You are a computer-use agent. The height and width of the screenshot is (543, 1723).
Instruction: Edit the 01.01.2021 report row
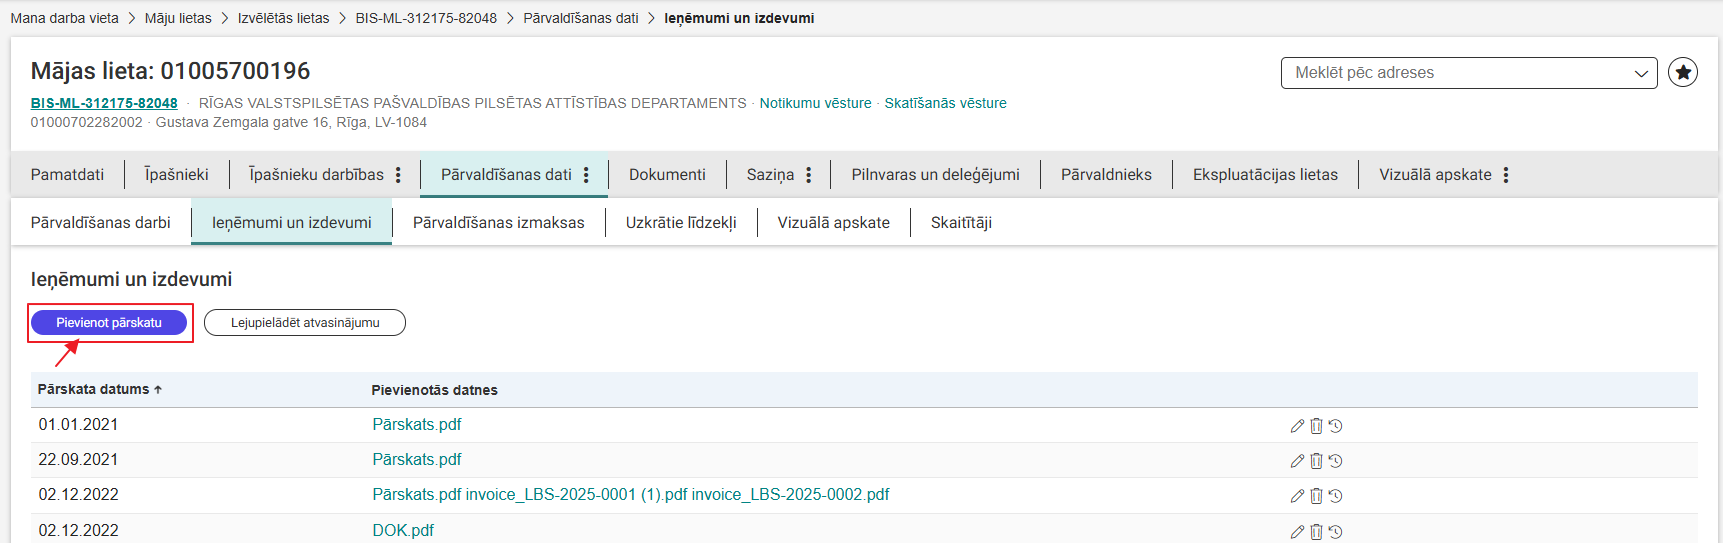tap(1297, 426)
